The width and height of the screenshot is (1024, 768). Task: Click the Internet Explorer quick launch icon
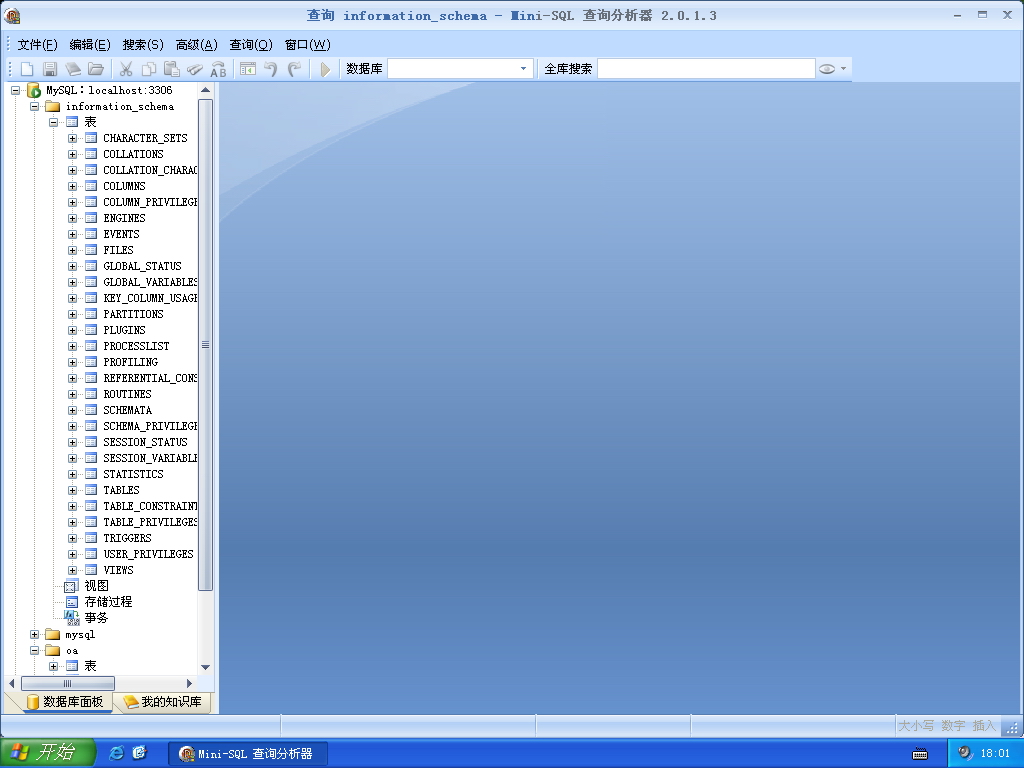coord(116,753)
